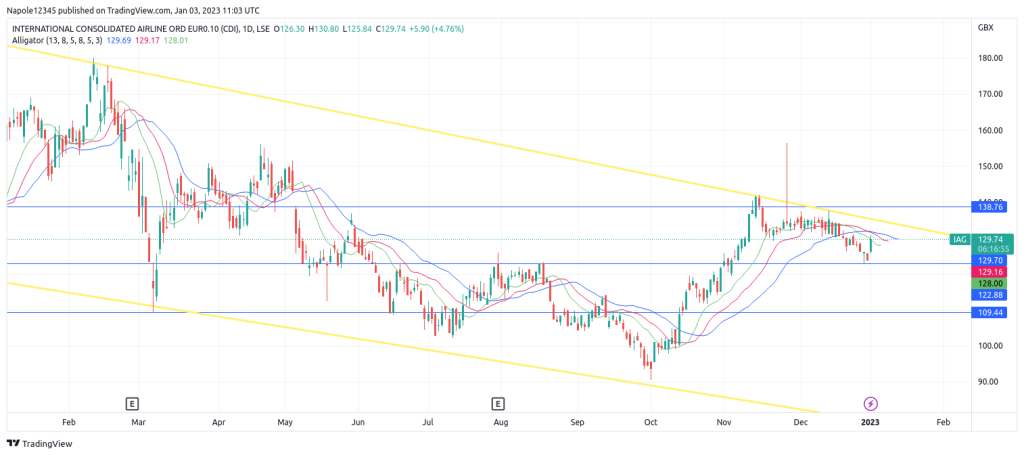
Task: Click the Dec time axis label
Action: tap(801, 423)
